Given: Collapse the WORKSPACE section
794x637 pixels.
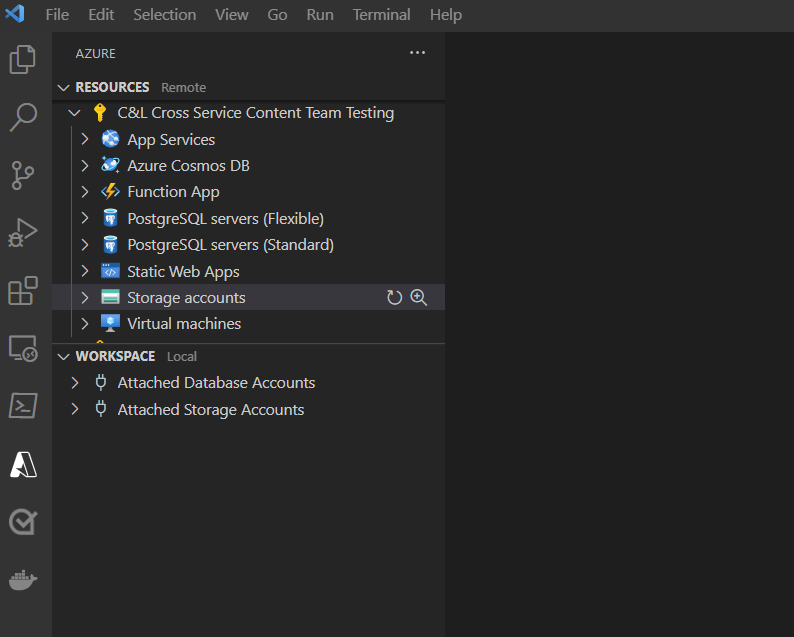Looking at the screenshot, I should tap(63, 356).
